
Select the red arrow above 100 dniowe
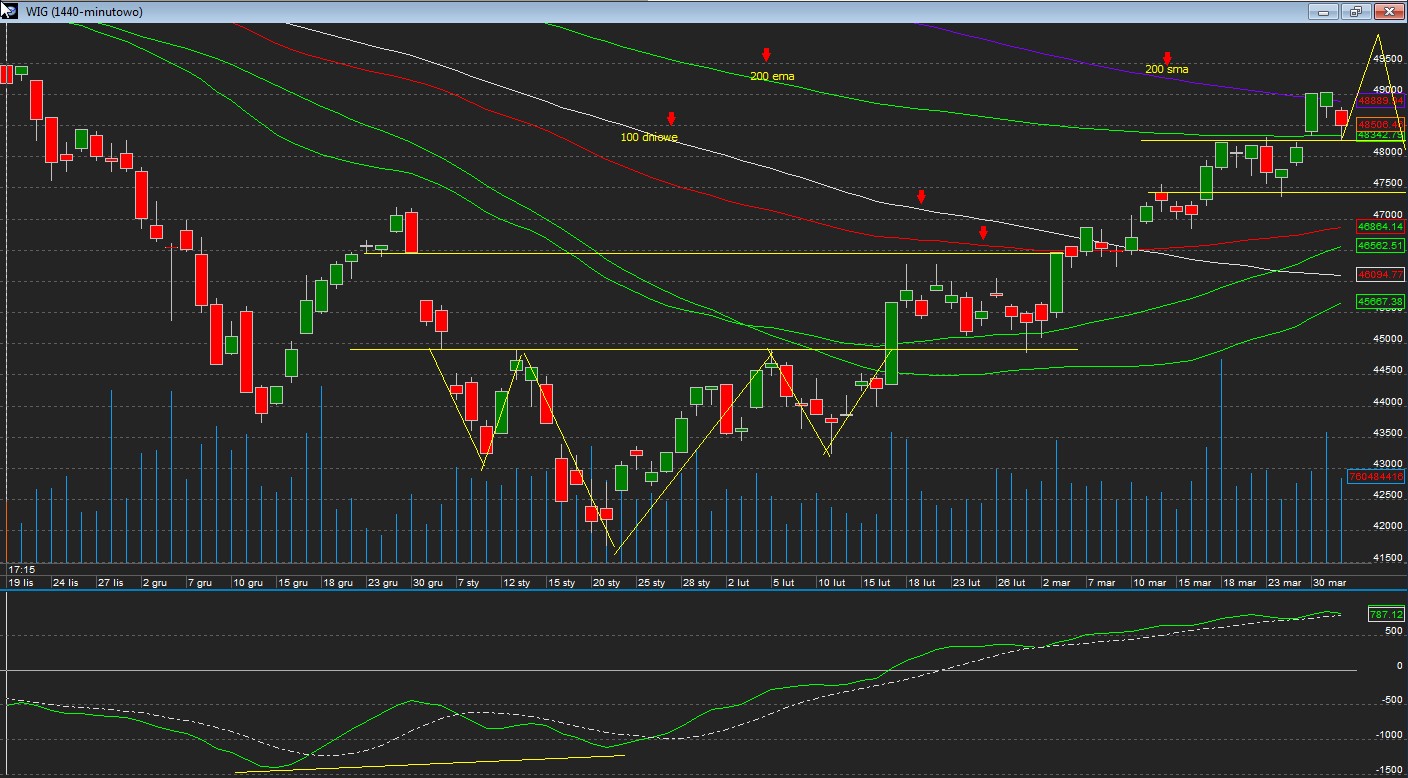coord(671,118)
